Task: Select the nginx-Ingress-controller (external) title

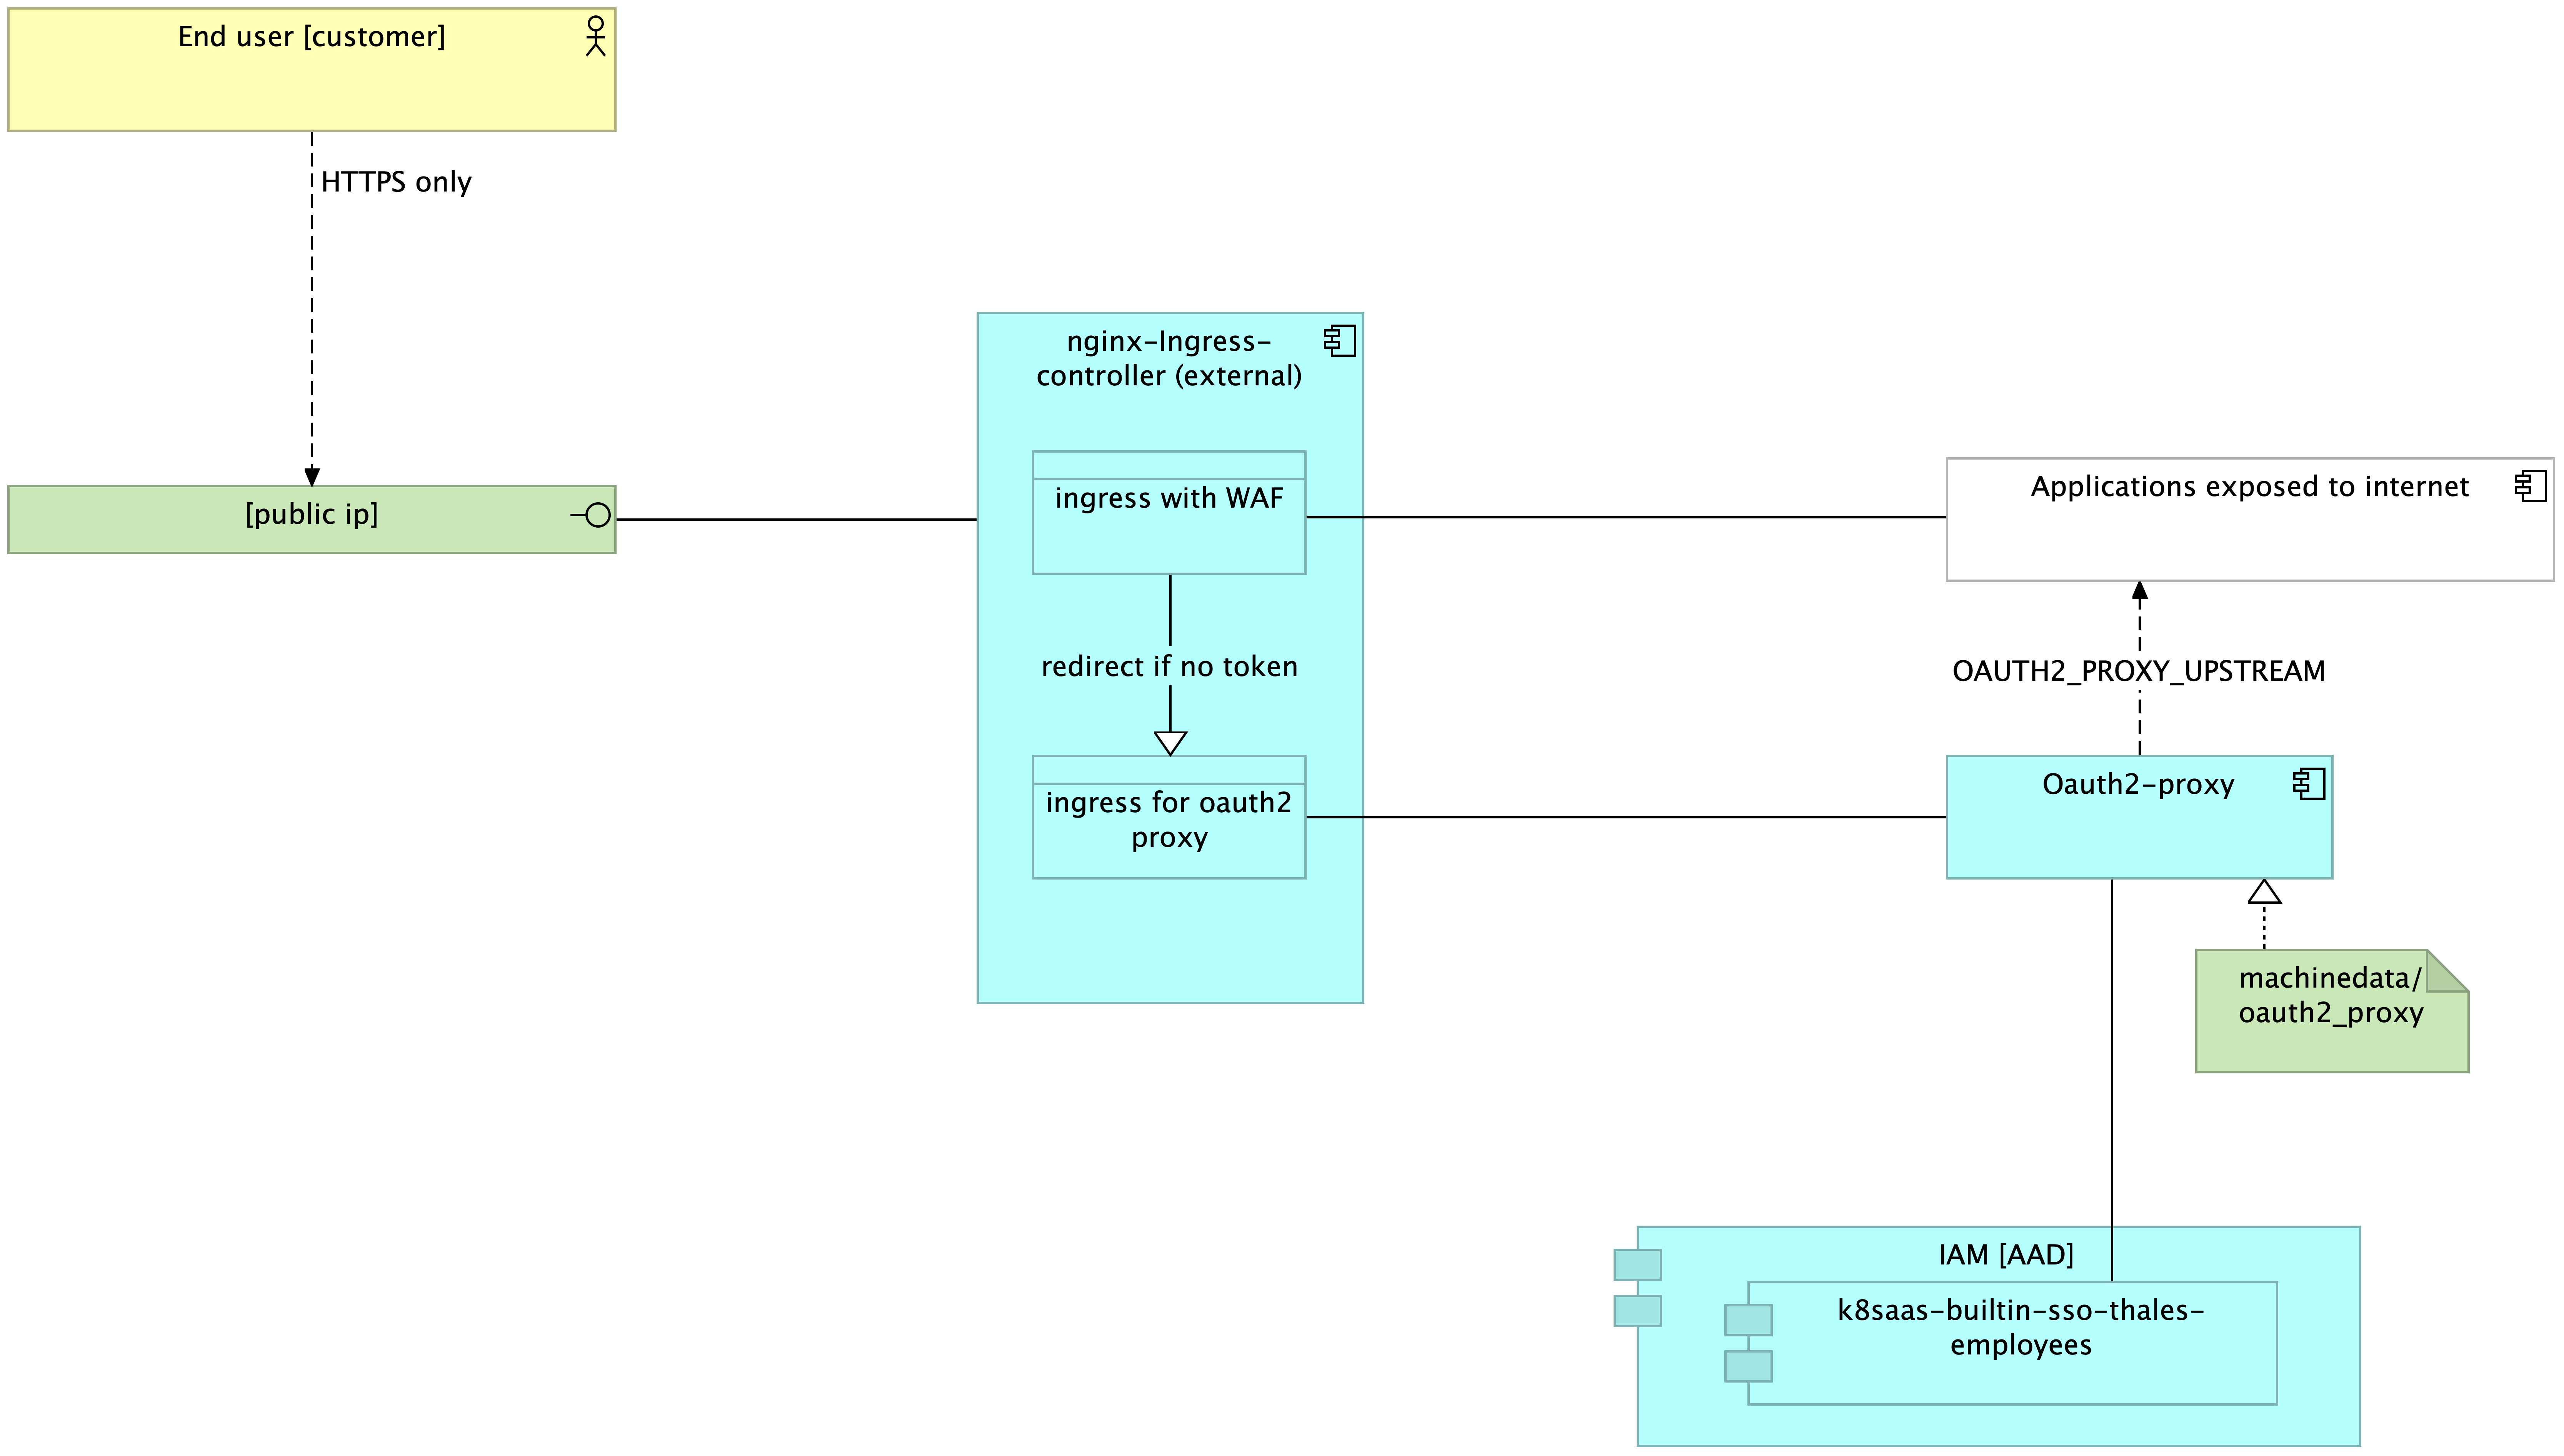Action: (1169, 358)
